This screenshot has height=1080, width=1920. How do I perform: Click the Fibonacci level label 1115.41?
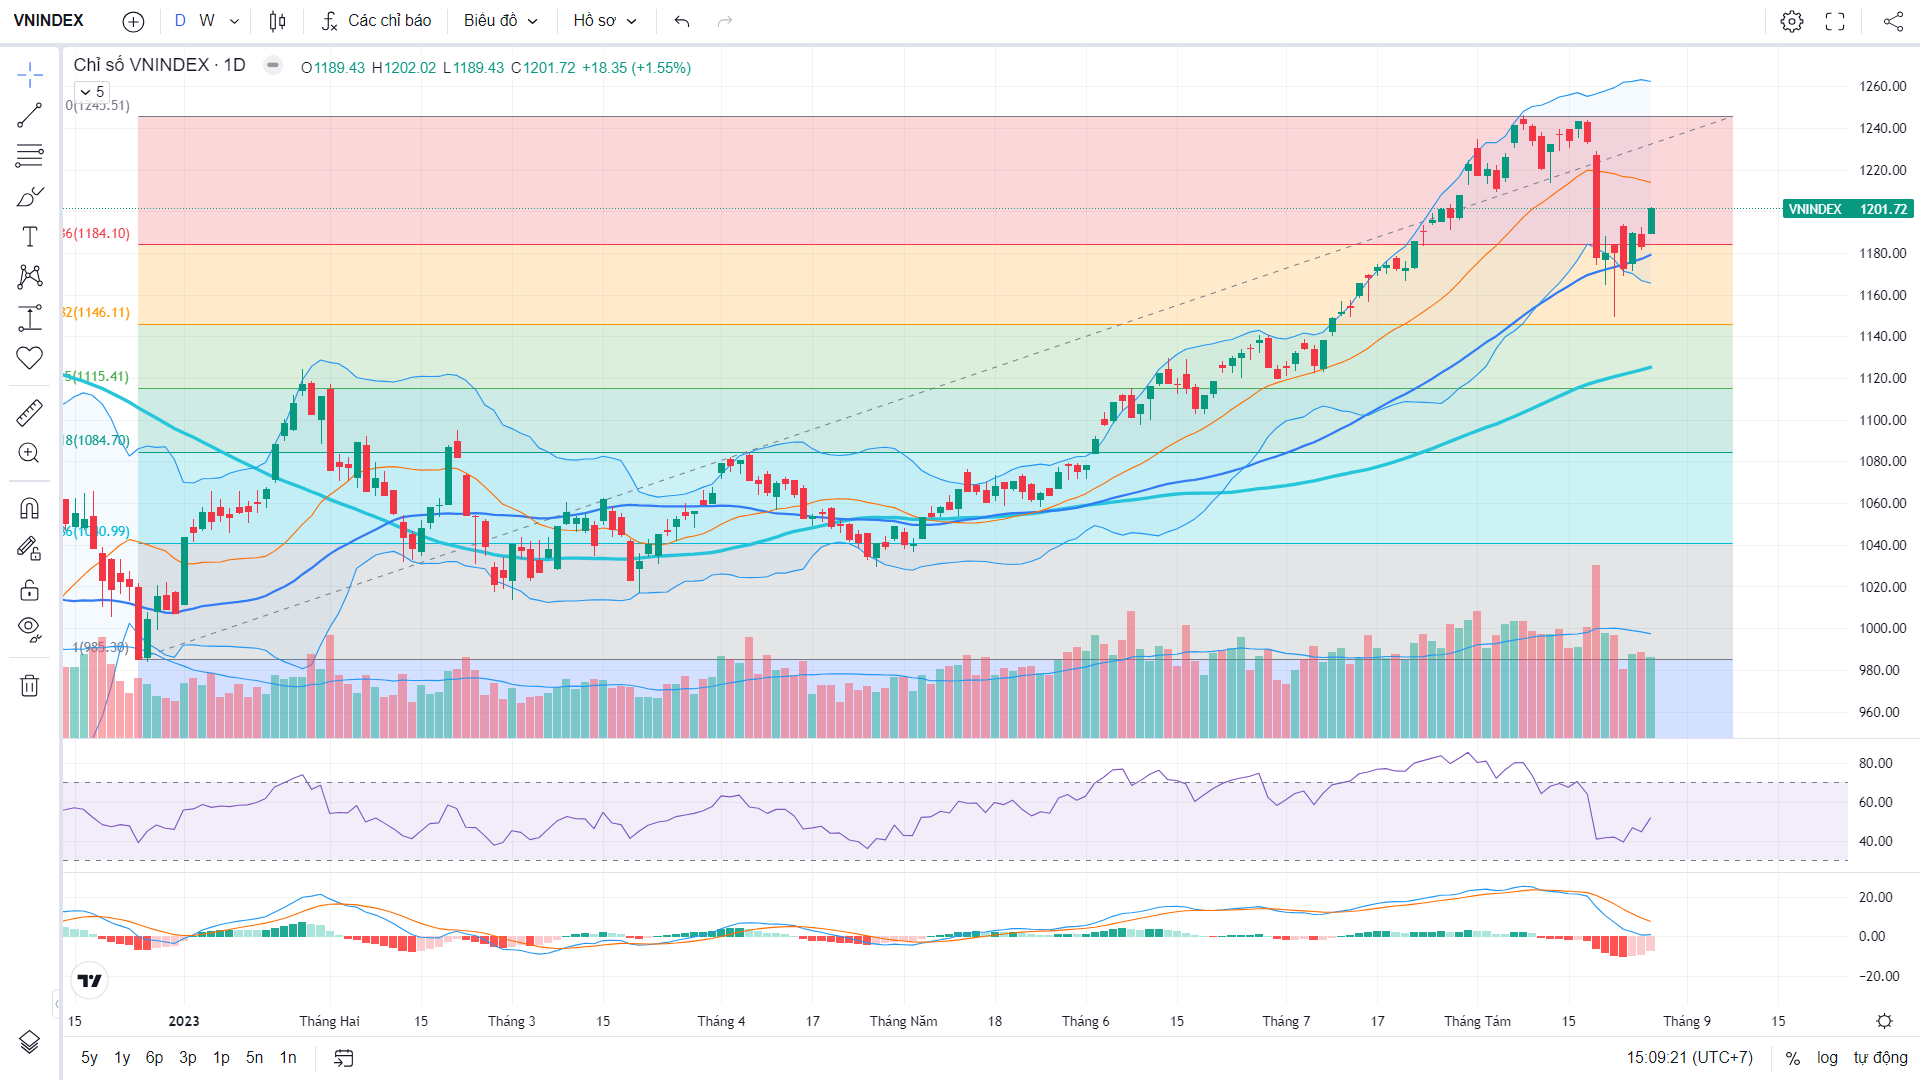(x=97, y=377)
